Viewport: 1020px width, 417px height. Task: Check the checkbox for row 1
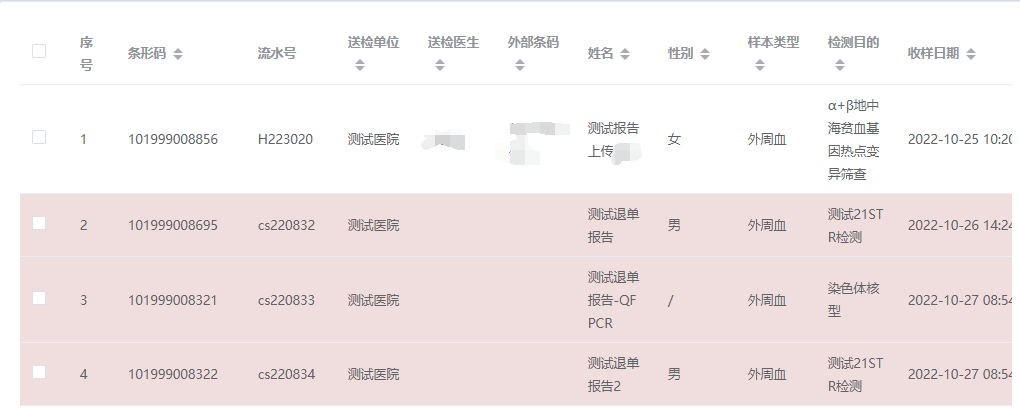click(x=39, y=137)
